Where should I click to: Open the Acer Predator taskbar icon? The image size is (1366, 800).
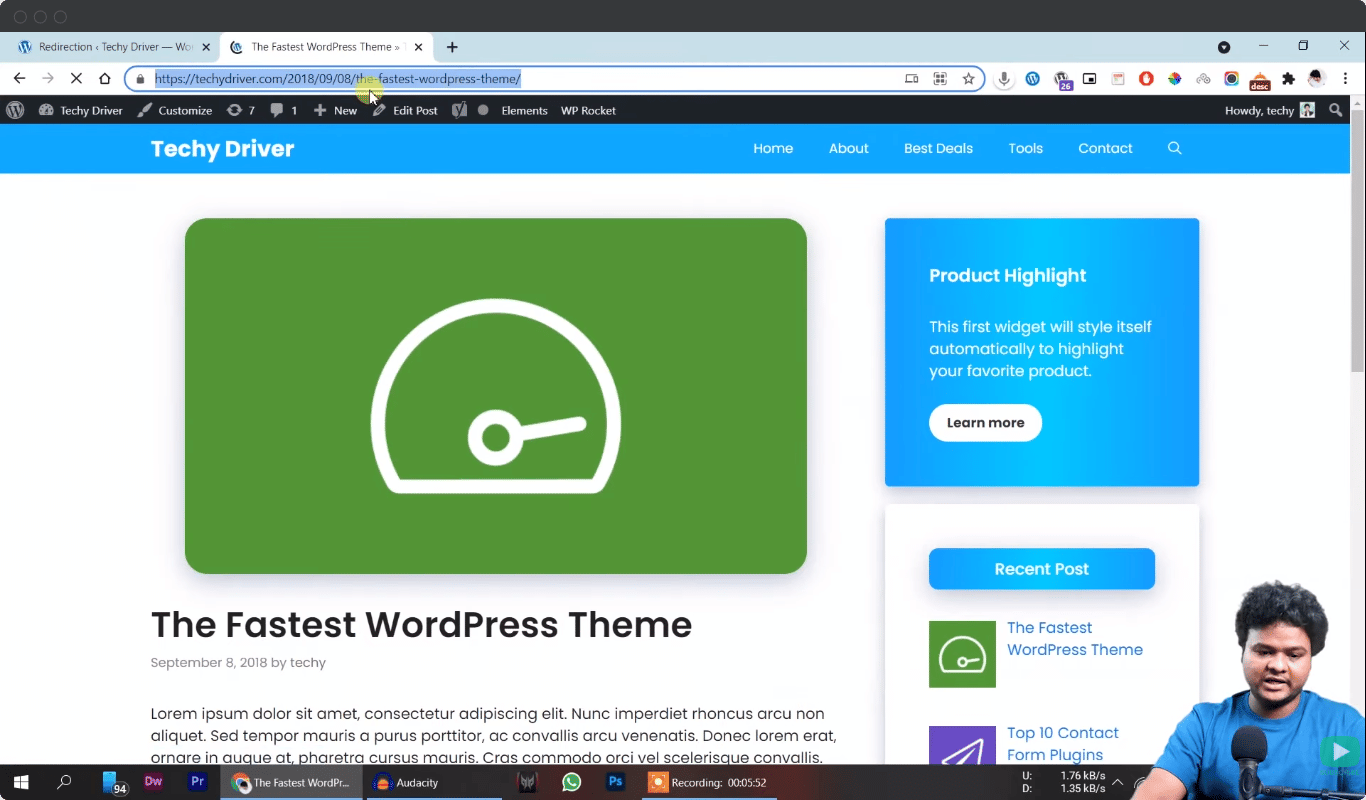point(527,782)
